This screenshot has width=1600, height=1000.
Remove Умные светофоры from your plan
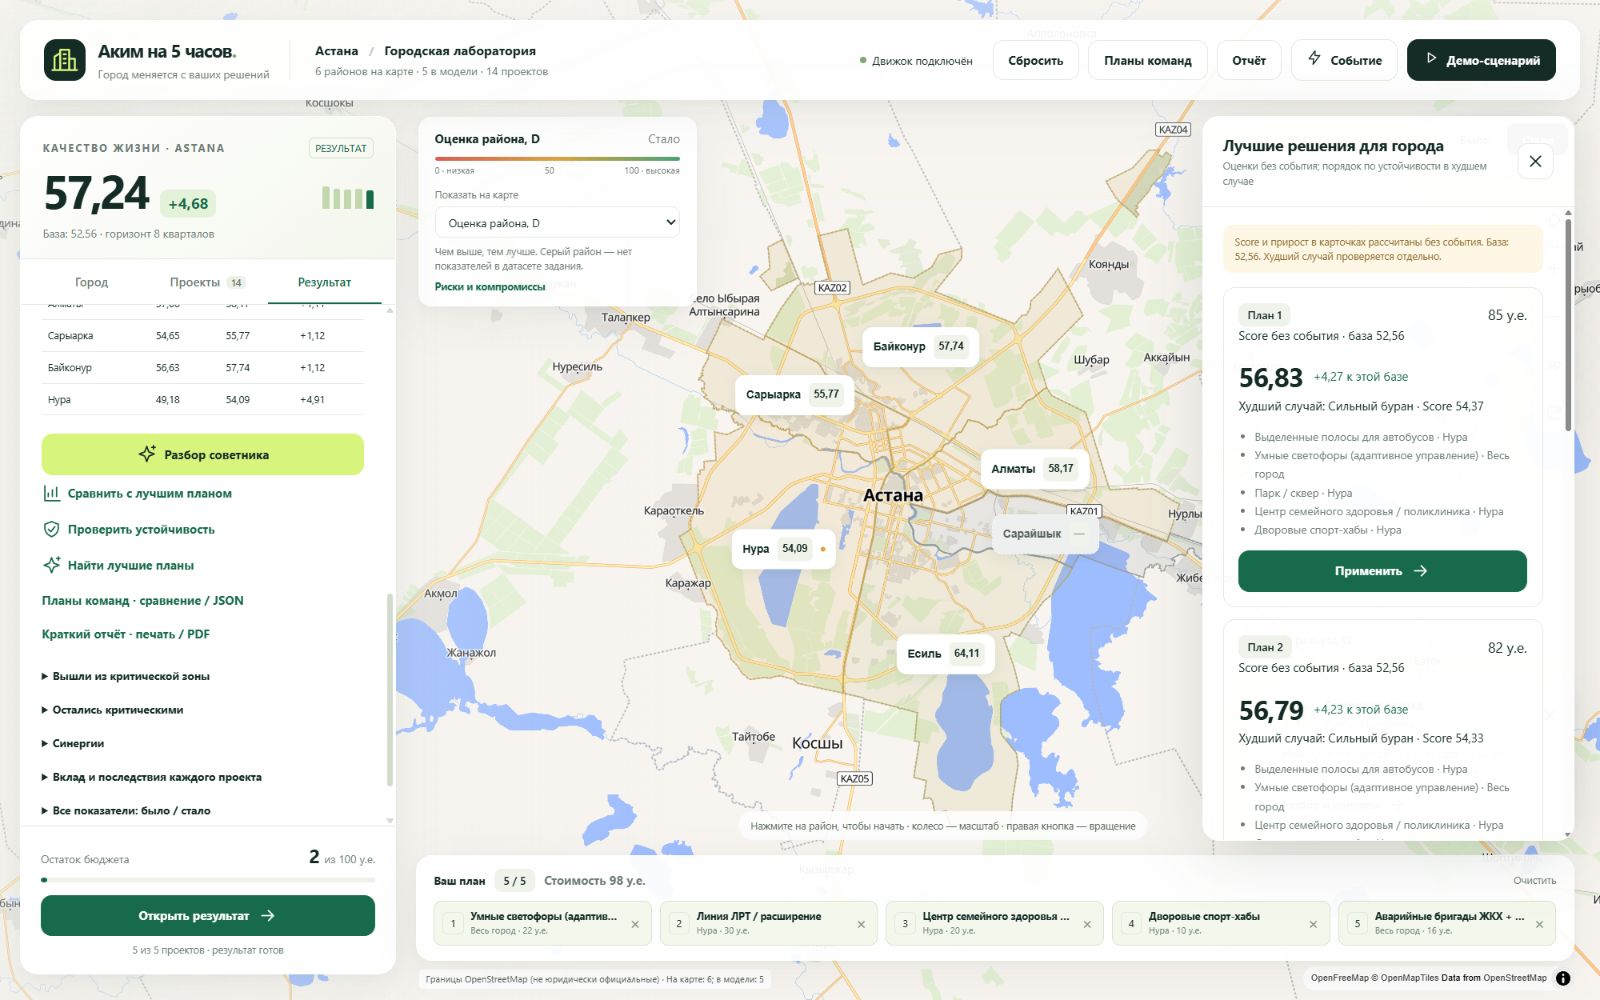click(635, 924)
